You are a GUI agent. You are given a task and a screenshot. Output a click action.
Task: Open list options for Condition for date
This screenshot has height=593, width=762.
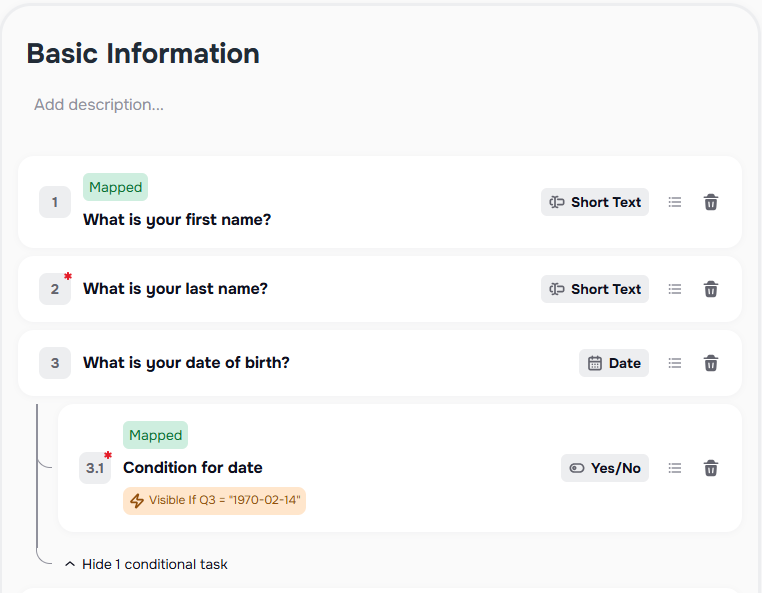(x=675, y=468)
